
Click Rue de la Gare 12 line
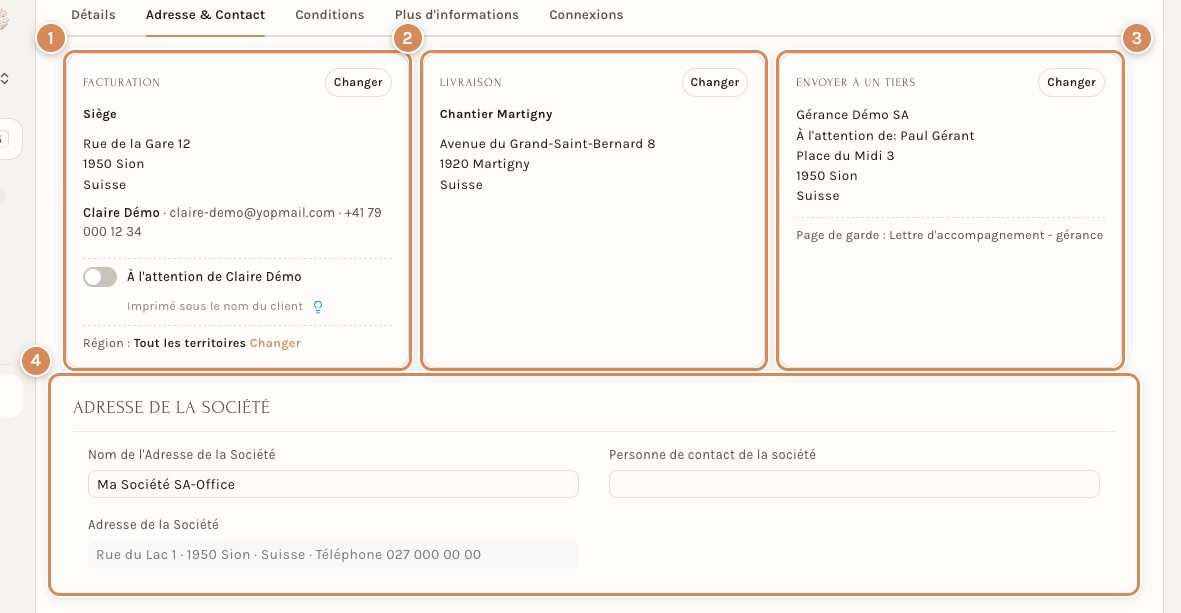pos(136,144)
